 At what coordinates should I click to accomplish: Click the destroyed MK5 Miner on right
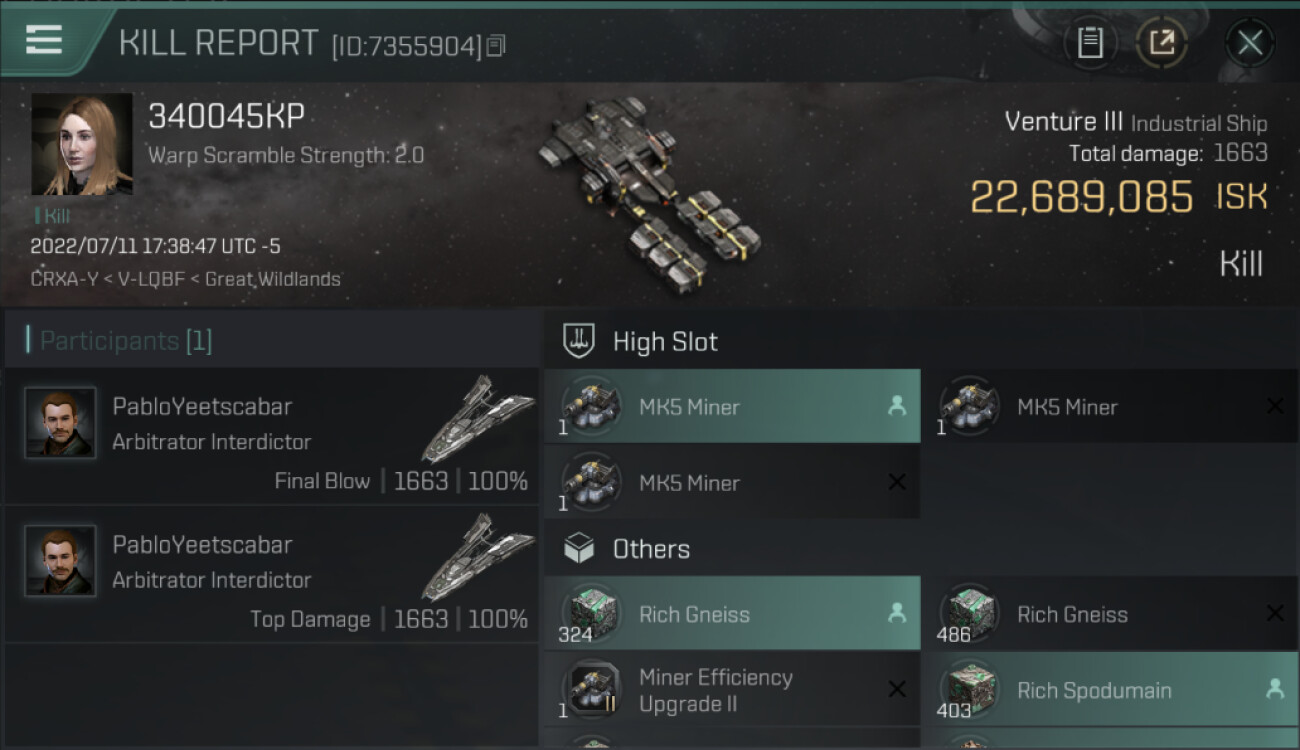pyautogui.click(x=1110, y=407)
